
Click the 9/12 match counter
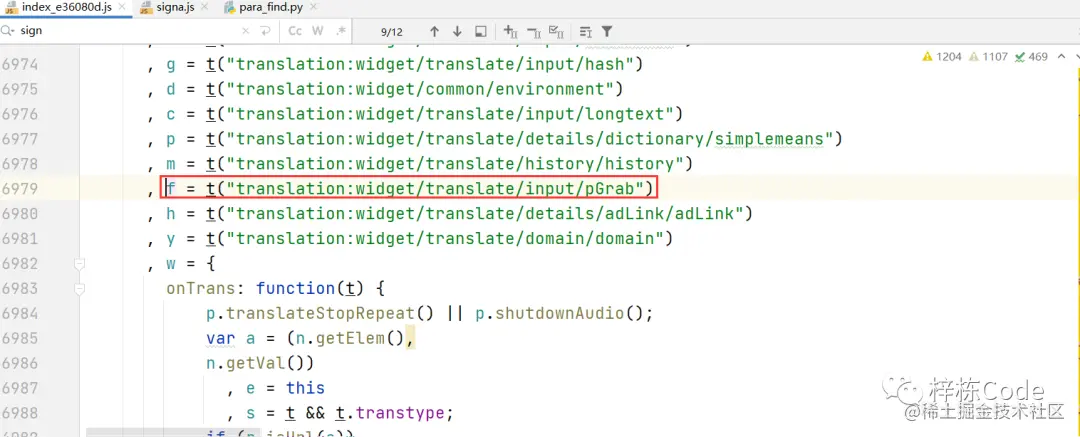pyautogui.click(x=391, y=32)
